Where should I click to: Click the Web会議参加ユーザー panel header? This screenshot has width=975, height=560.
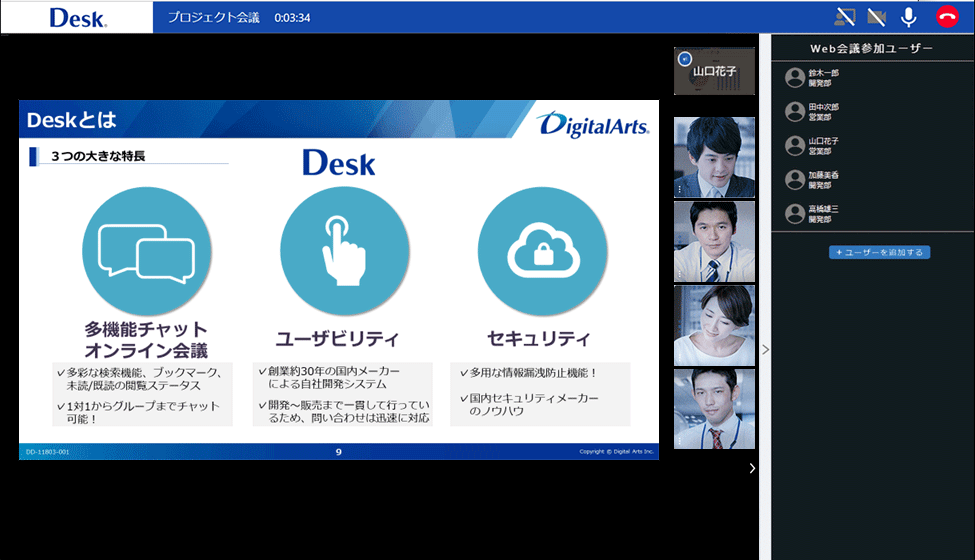pyautogui.click(x=871, y=48)
